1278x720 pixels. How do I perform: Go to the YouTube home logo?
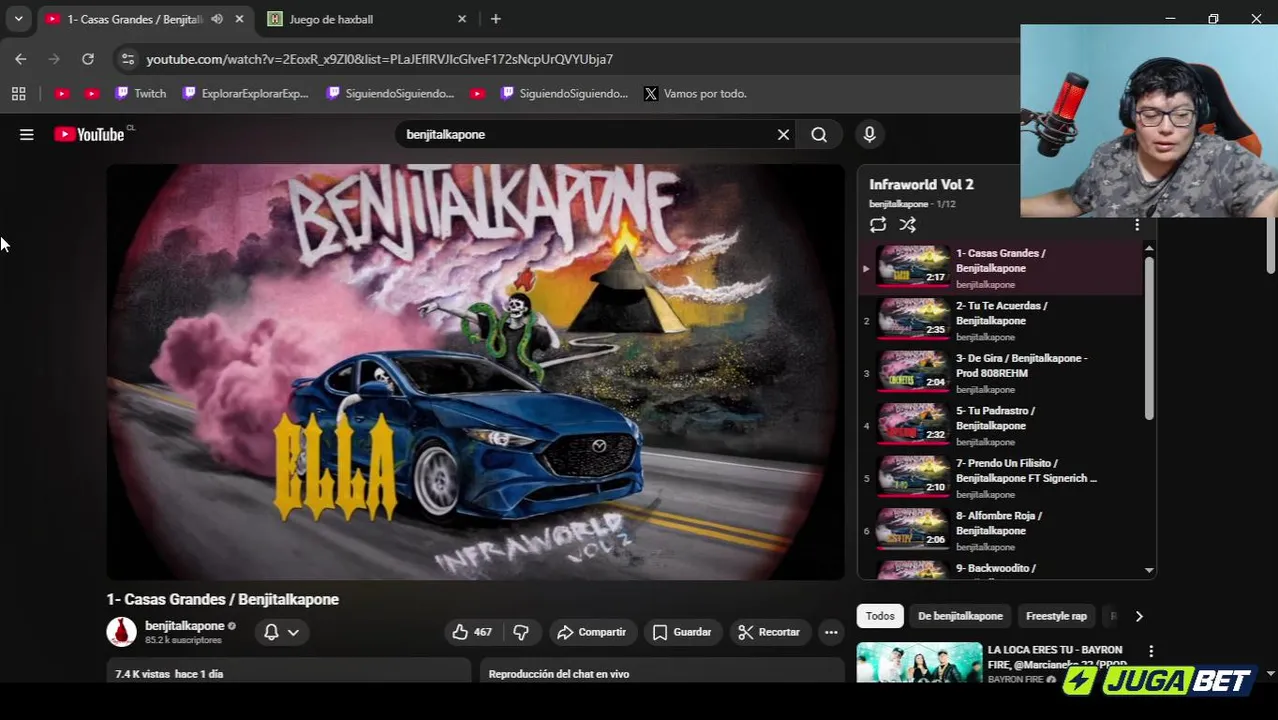pyautogui.click(x=90, y=134)
